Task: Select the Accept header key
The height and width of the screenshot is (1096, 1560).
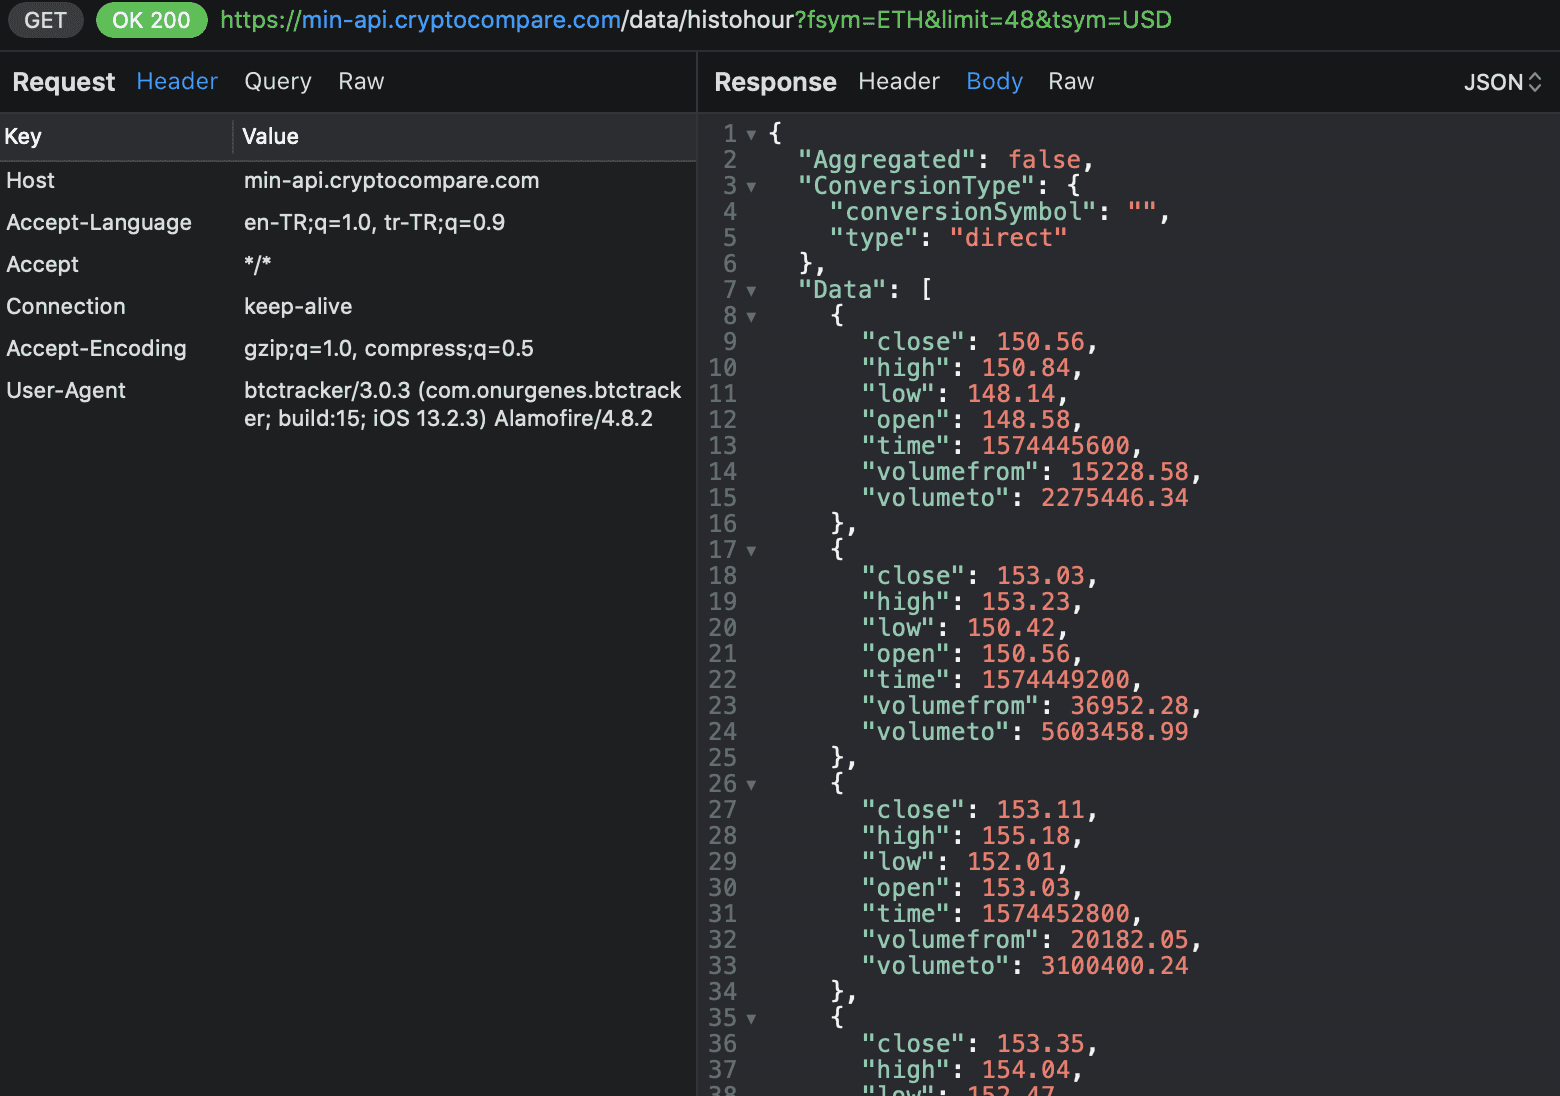Action: click(x=42, y=264)
